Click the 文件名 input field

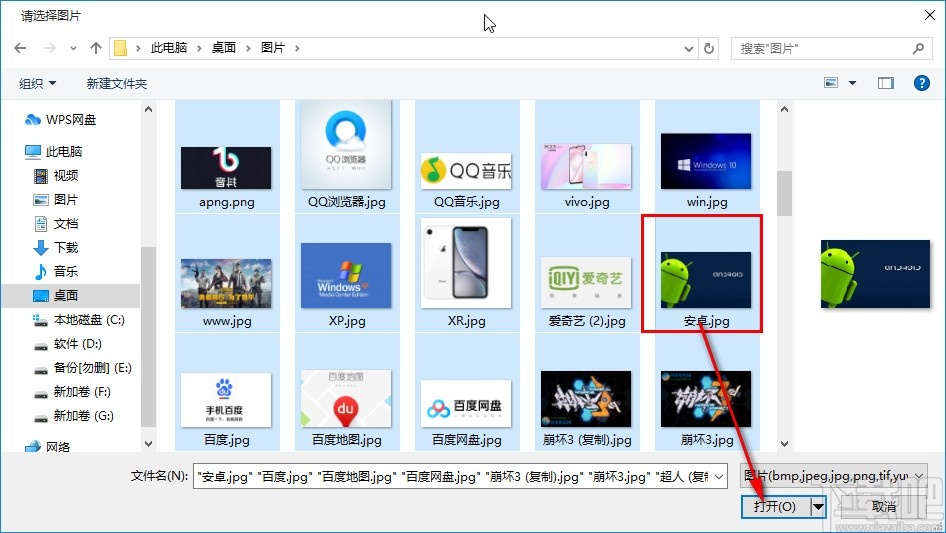click(x=452, y=477)
